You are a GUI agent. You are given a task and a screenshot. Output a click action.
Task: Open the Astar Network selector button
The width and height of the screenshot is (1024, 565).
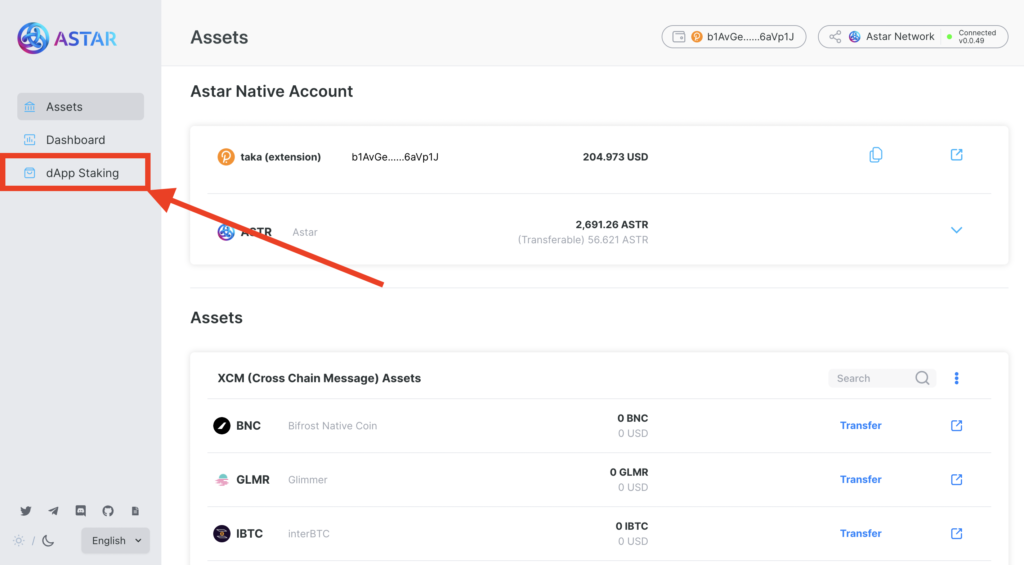(x=912, y=37)
